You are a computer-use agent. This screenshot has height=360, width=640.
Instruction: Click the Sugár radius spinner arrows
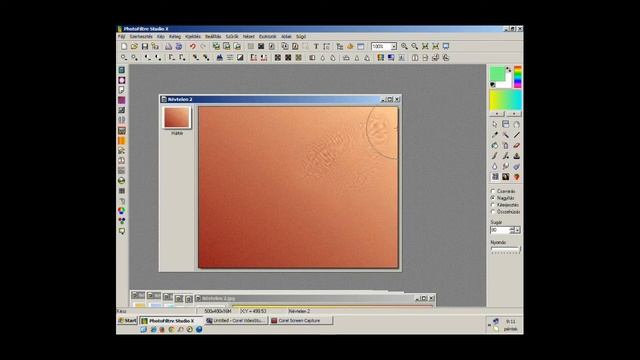(x=512, y=230)
